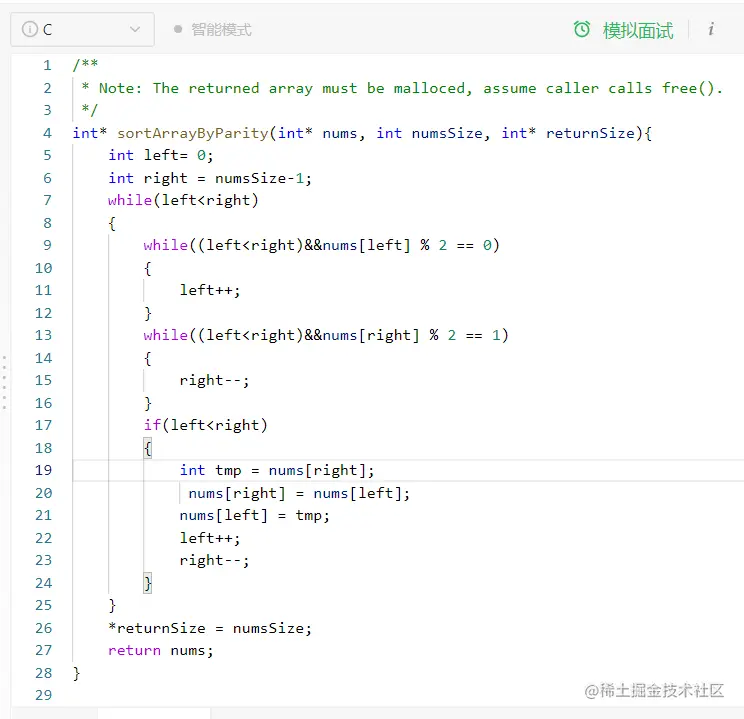Click 'int tmp = nums[right];' line
The height and width of the screenshot is (719, 744).
tap(277, 470)
